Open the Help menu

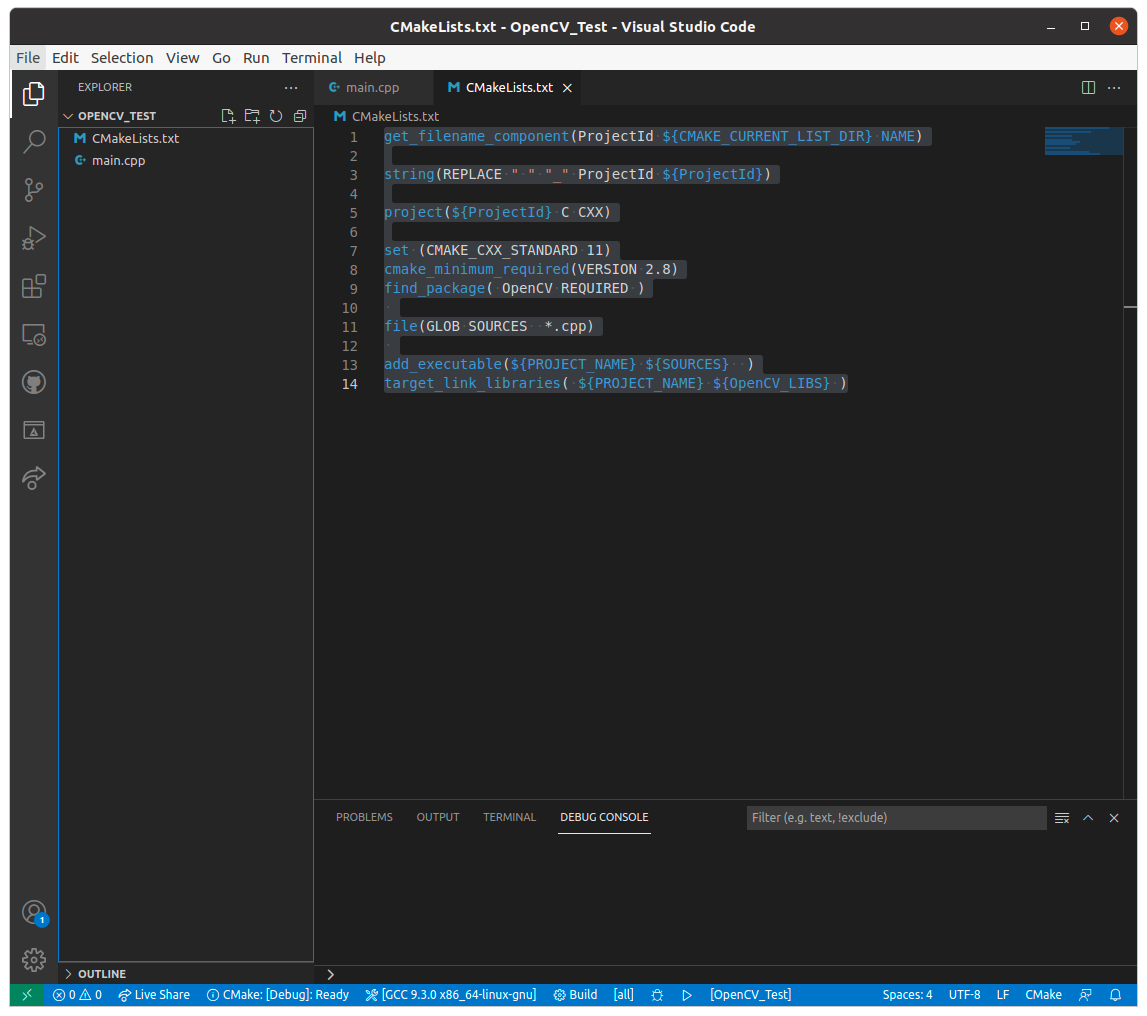[x=369, y=58]
